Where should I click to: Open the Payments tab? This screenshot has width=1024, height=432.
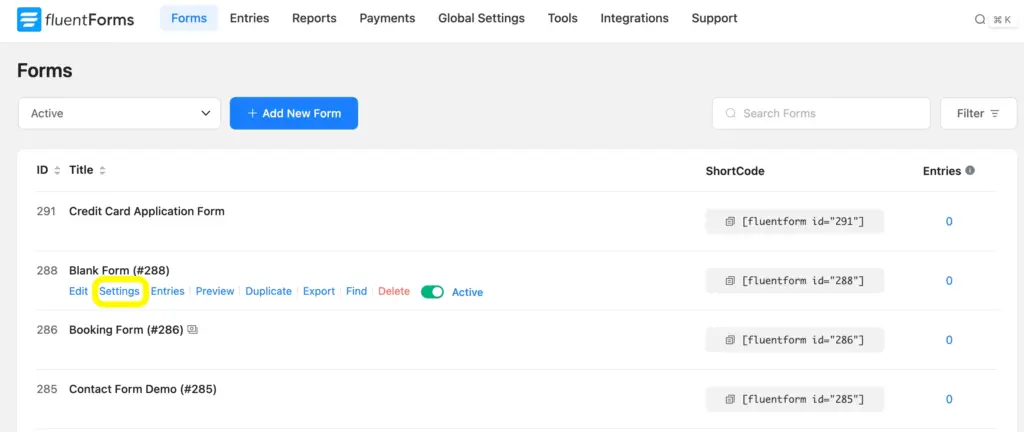[387, 18]
